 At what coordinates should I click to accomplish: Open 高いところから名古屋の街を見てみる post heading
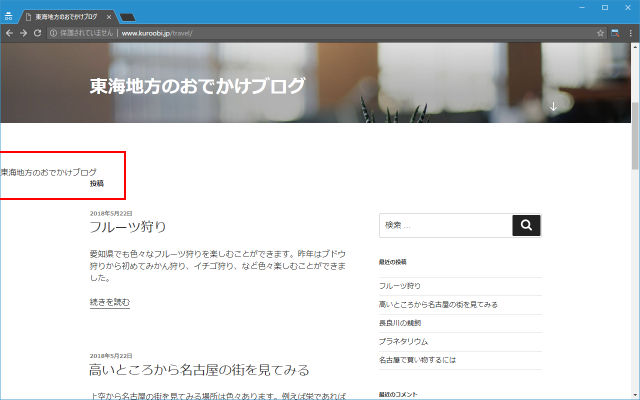[x=199, y=370]
